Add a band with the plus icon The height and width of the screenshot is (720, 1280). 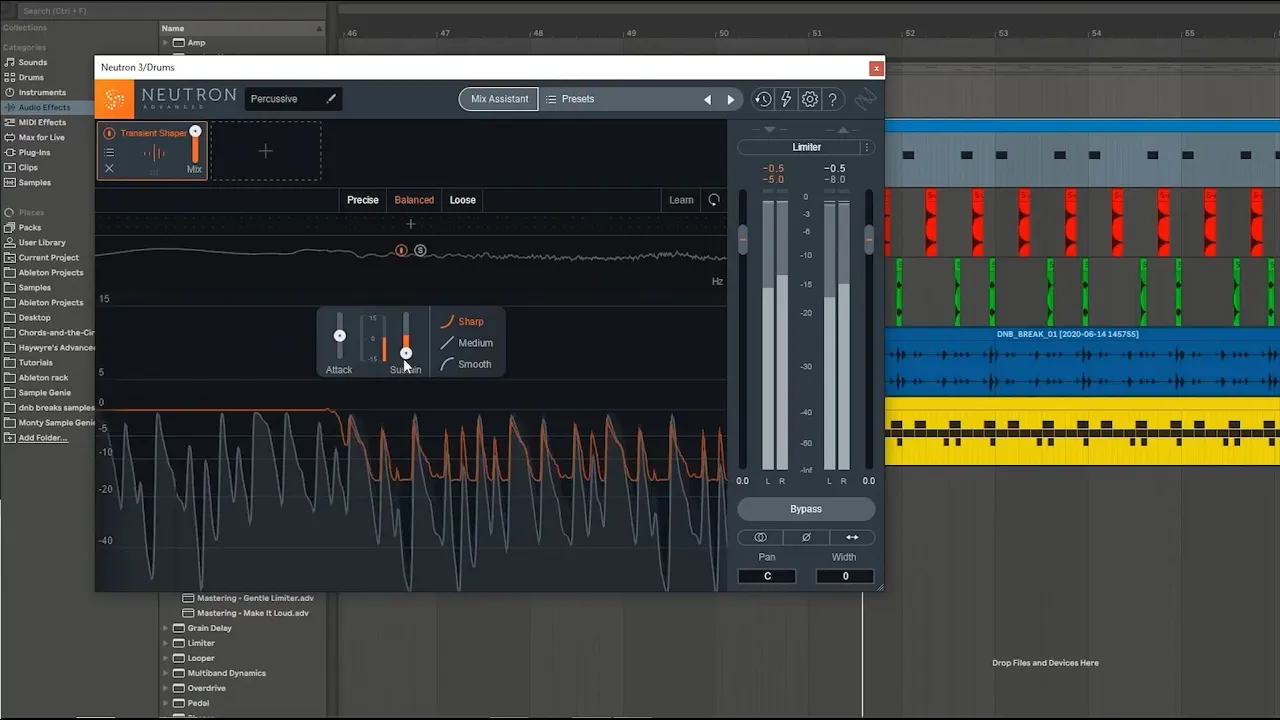(410, 224)
